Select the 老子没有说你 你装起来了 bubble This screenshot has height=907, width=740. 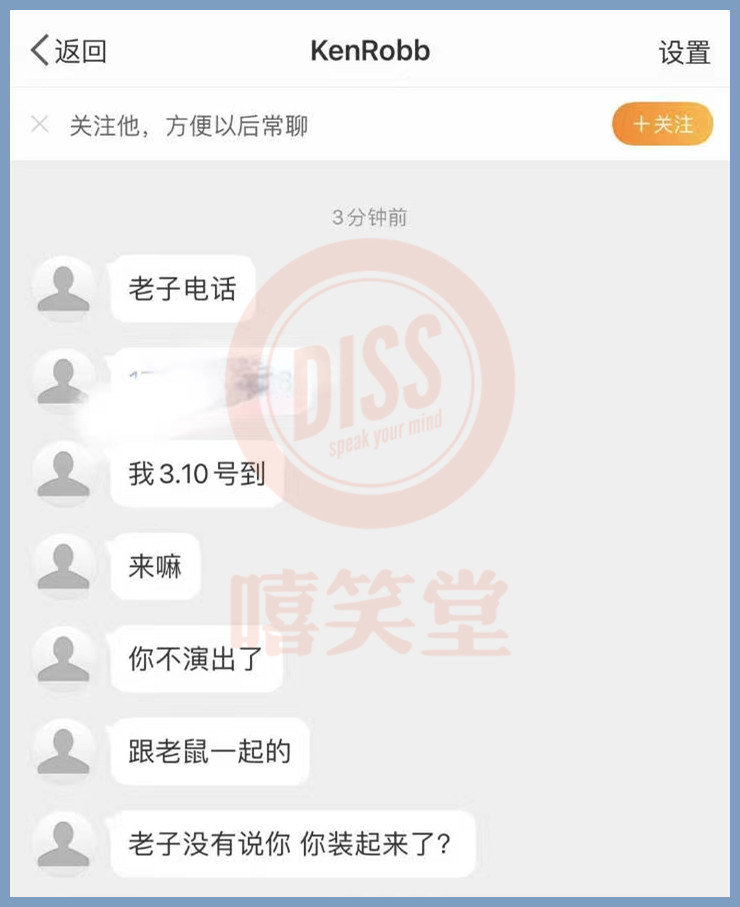tap(292, 843)
